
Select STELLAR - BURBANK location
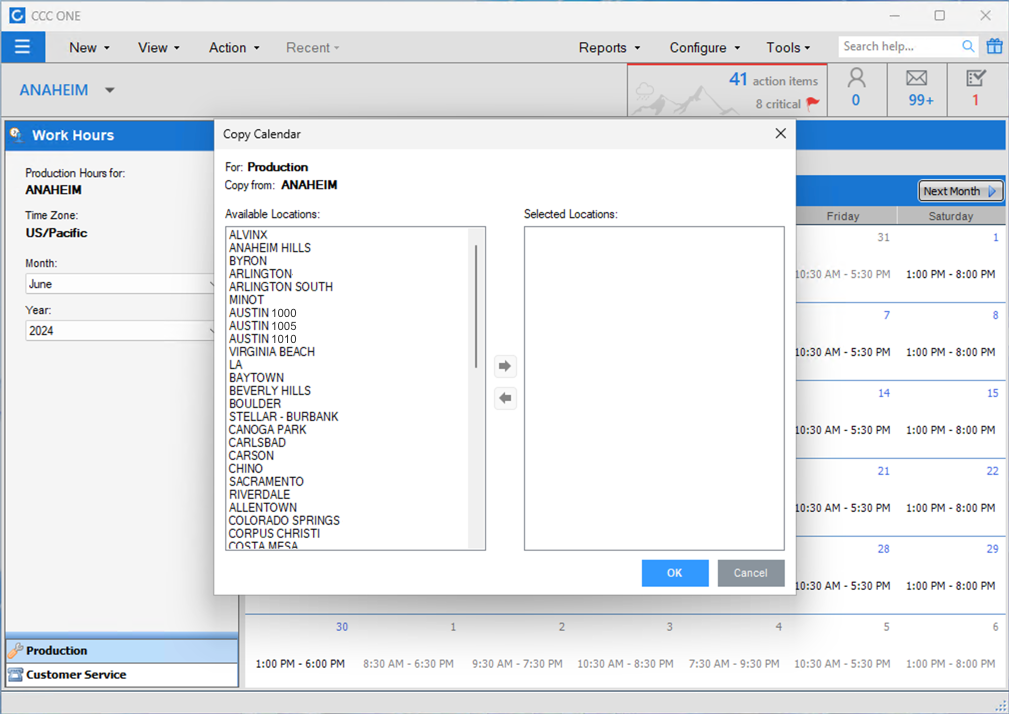click(283, 417)
